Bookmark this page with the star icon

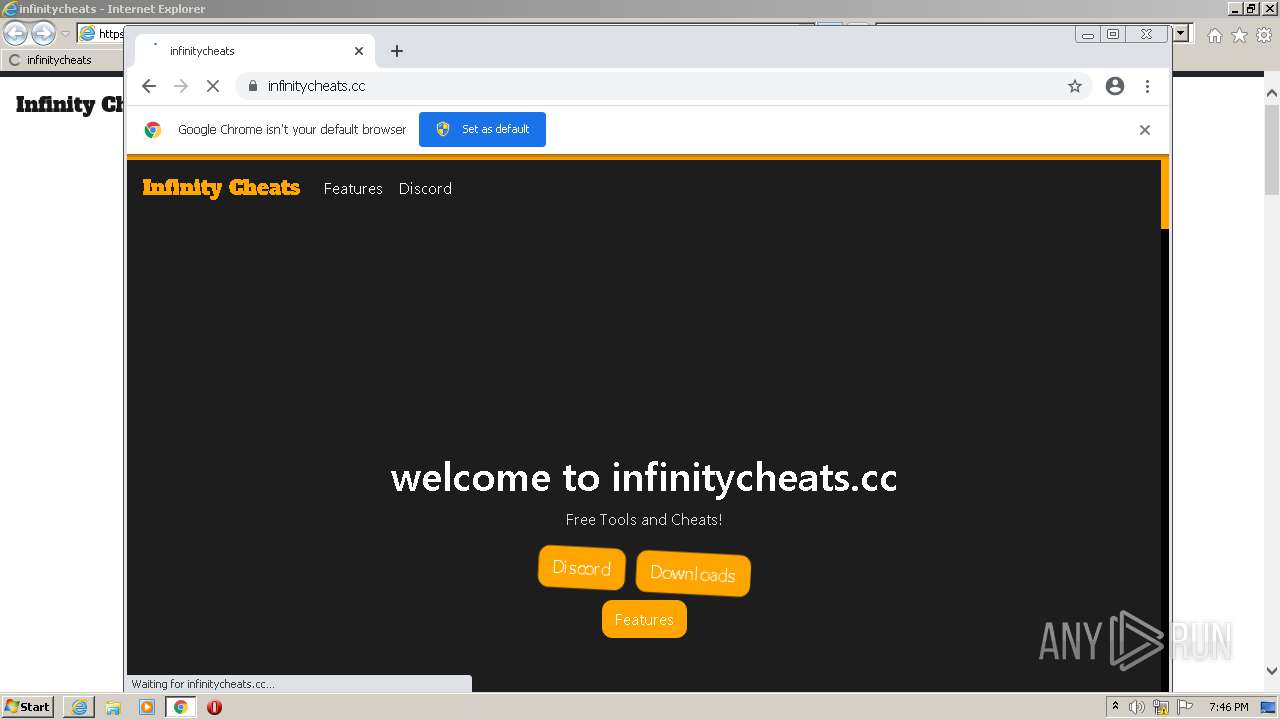(x=1075, y=86)
